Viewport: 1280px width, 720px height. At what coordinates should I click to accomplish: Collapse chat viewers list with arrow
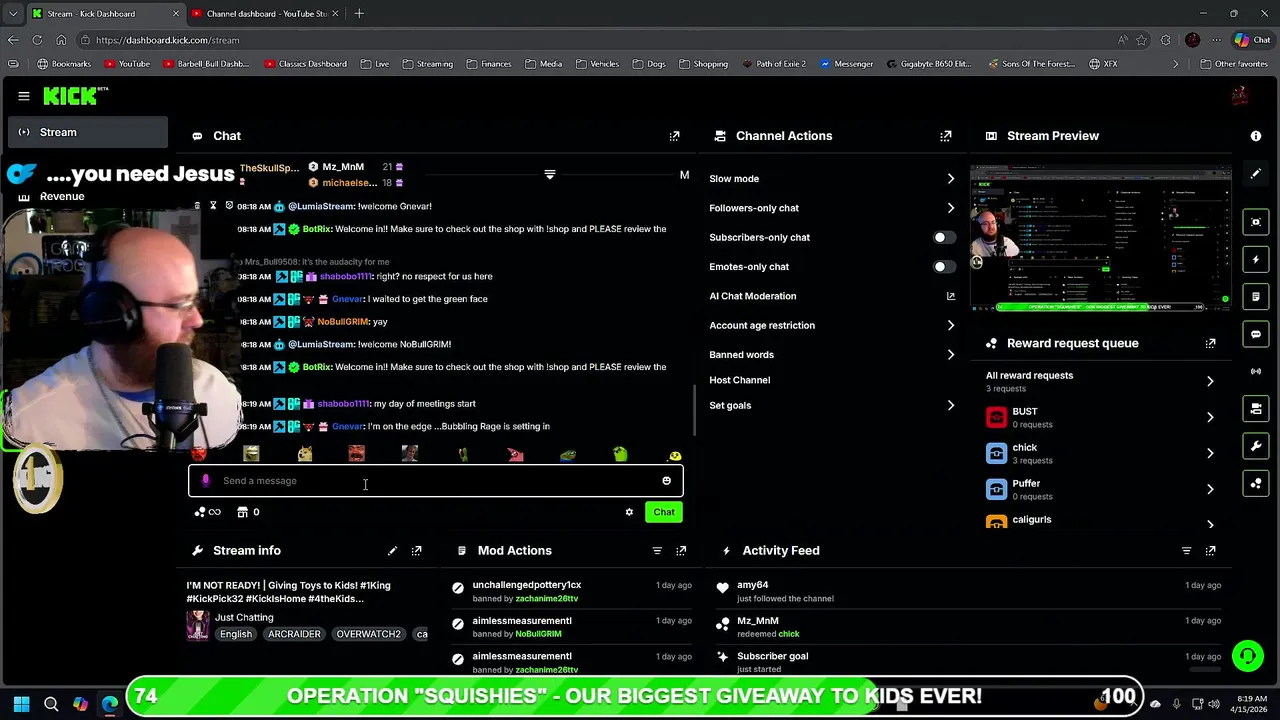tap(549, 175)
